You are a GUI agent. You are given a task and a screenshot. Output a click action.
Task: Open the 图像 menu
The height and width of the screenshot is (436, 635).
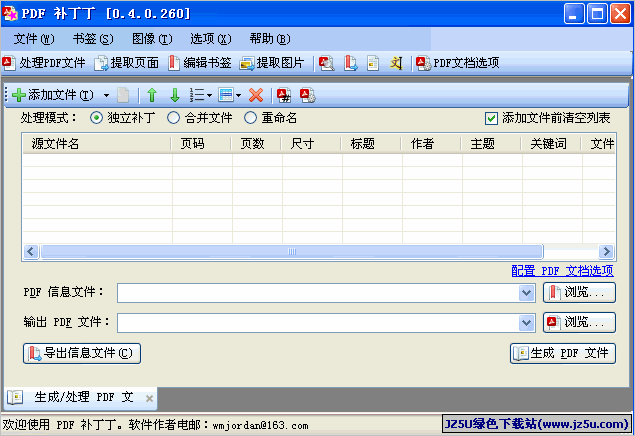(152, 39)
